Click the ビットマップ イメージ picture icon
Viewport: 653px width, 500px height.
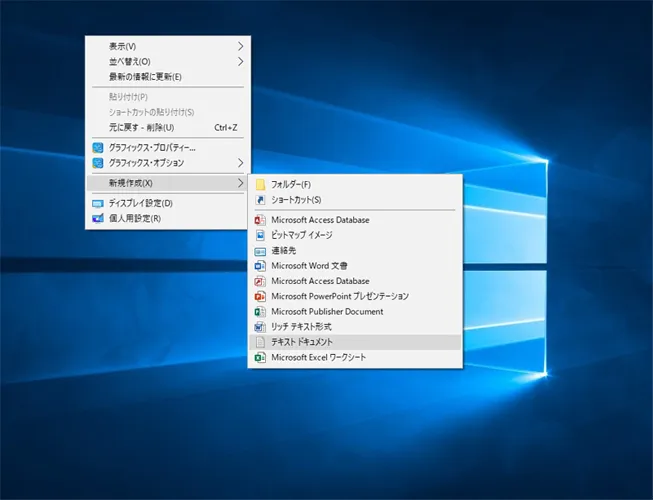(x=260, y=235)
